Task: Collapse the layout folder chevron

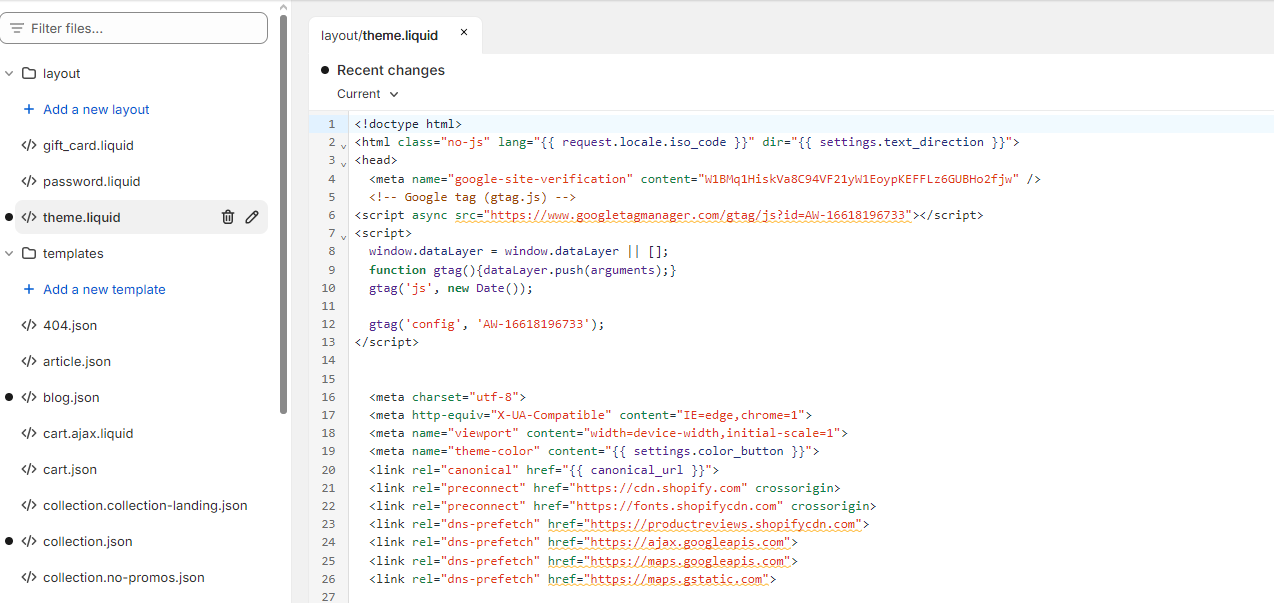Action: [x=9, y=73]
